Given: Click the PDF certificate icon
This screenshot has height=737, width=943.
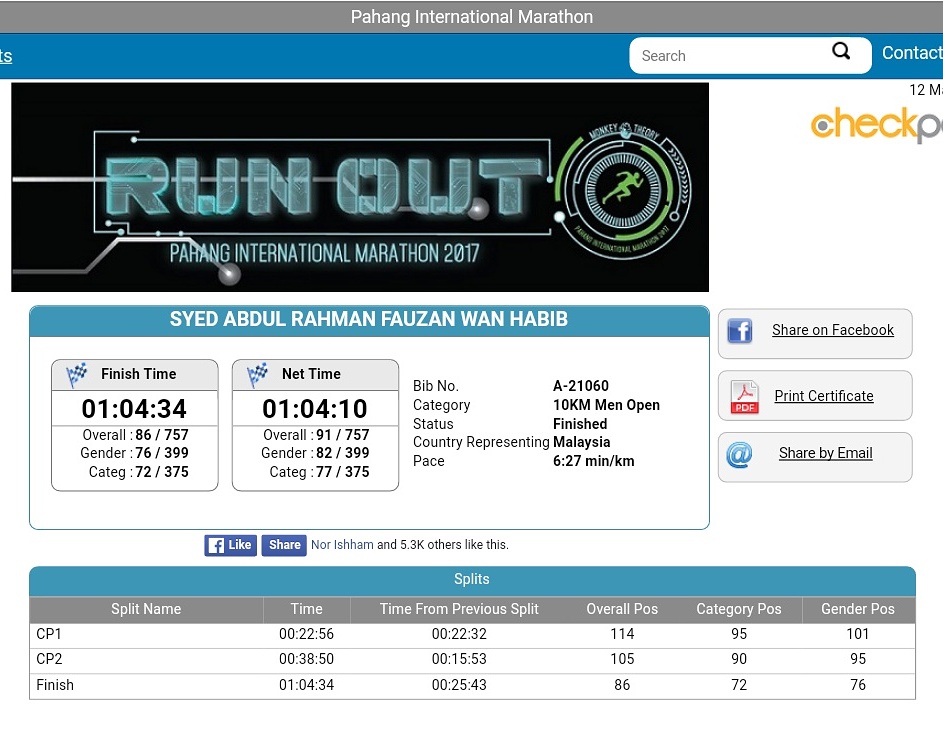Looking at the screenshot, I should point(744,396).
